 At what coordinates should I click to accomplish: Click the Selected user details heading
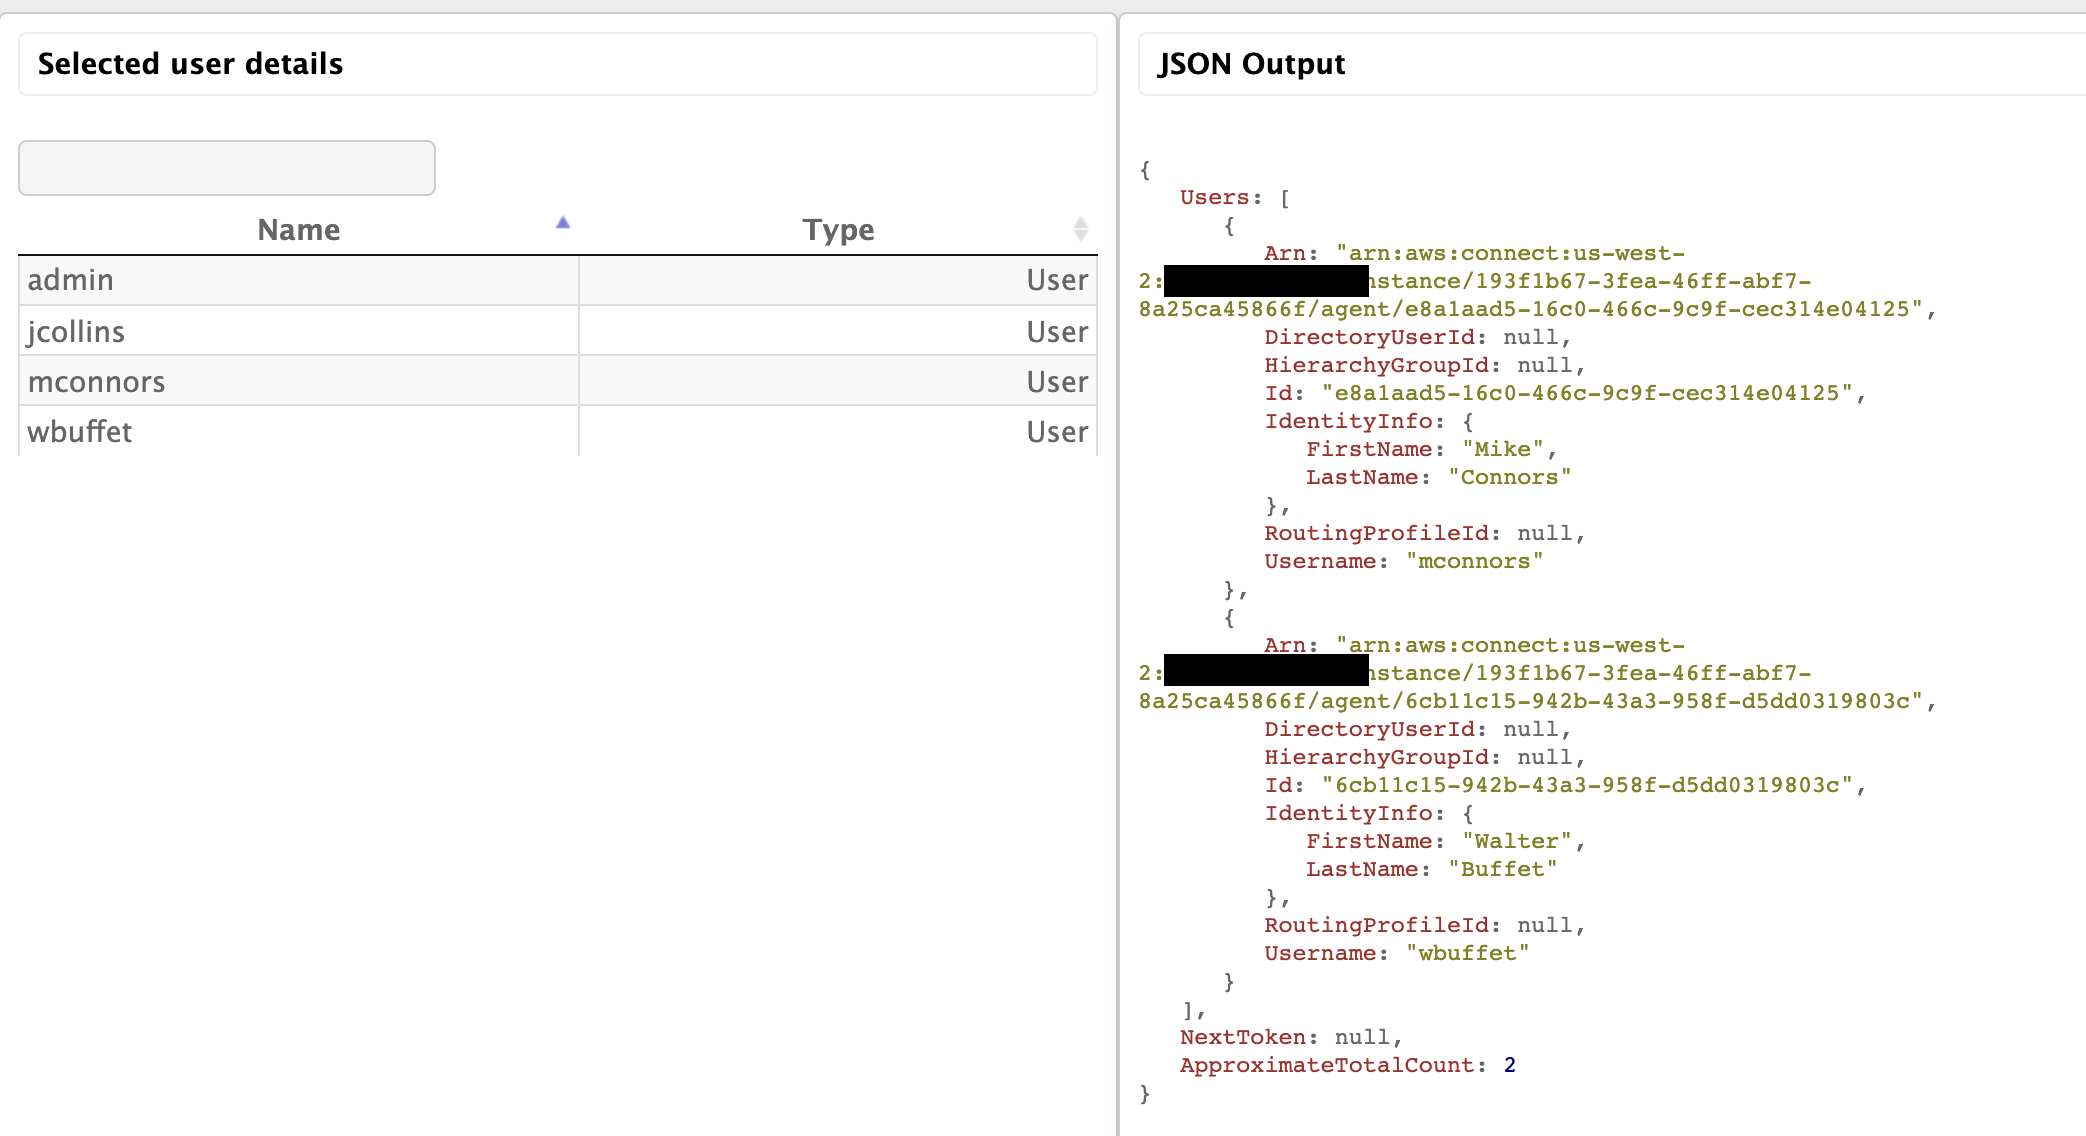tap(190, 64)
